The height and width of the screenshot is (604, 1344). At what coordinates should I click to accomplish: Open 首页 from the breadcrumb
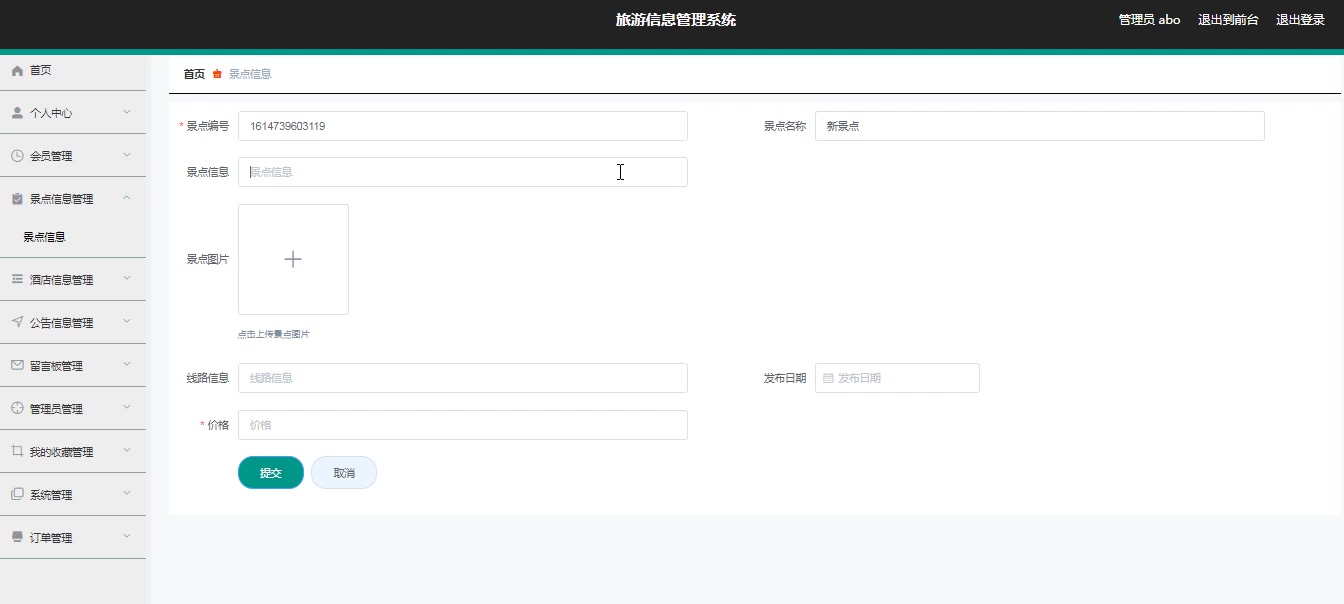click(192, 73)
